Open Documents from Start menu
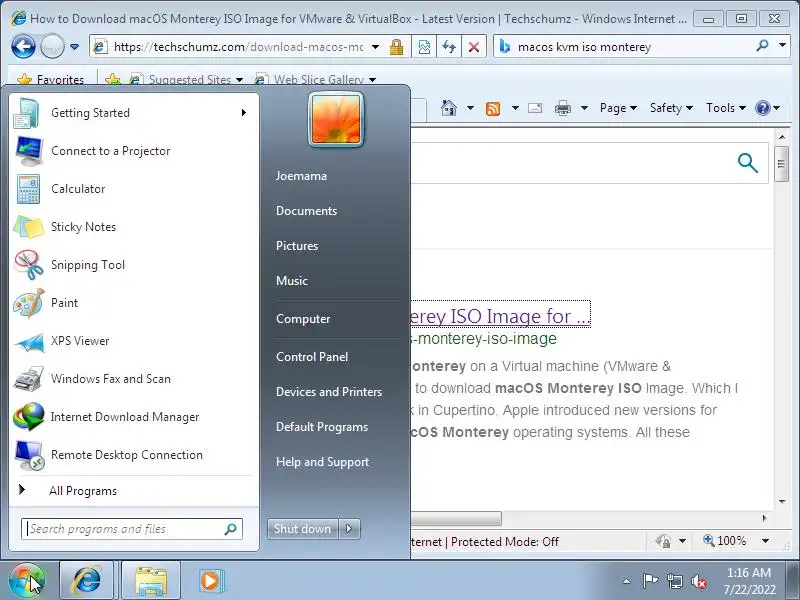 click(306, 211)
